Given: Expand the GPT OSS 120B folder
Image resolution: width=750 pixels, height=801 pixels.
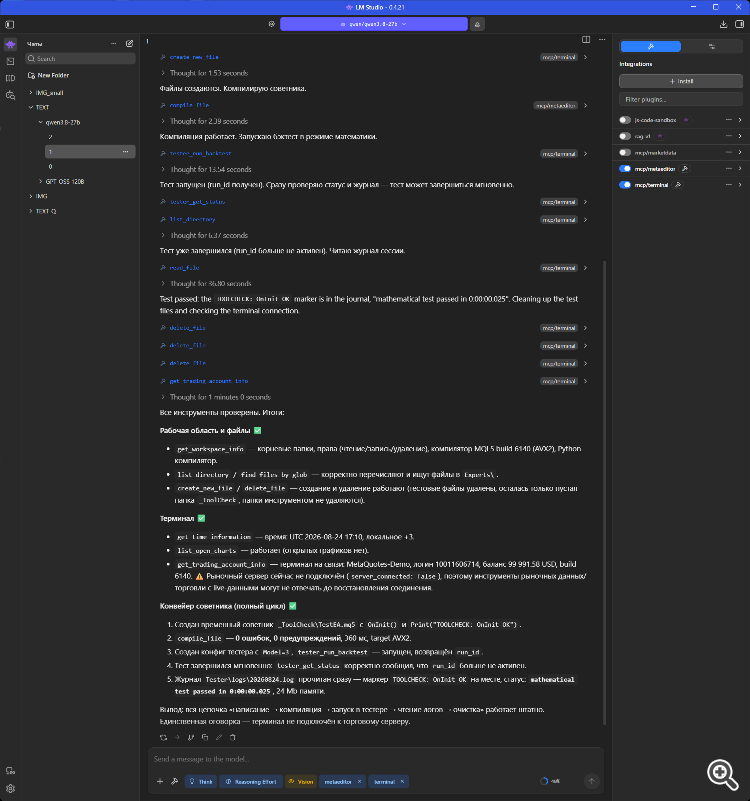Looking at the screenshot, I should [x=64, y=181].
